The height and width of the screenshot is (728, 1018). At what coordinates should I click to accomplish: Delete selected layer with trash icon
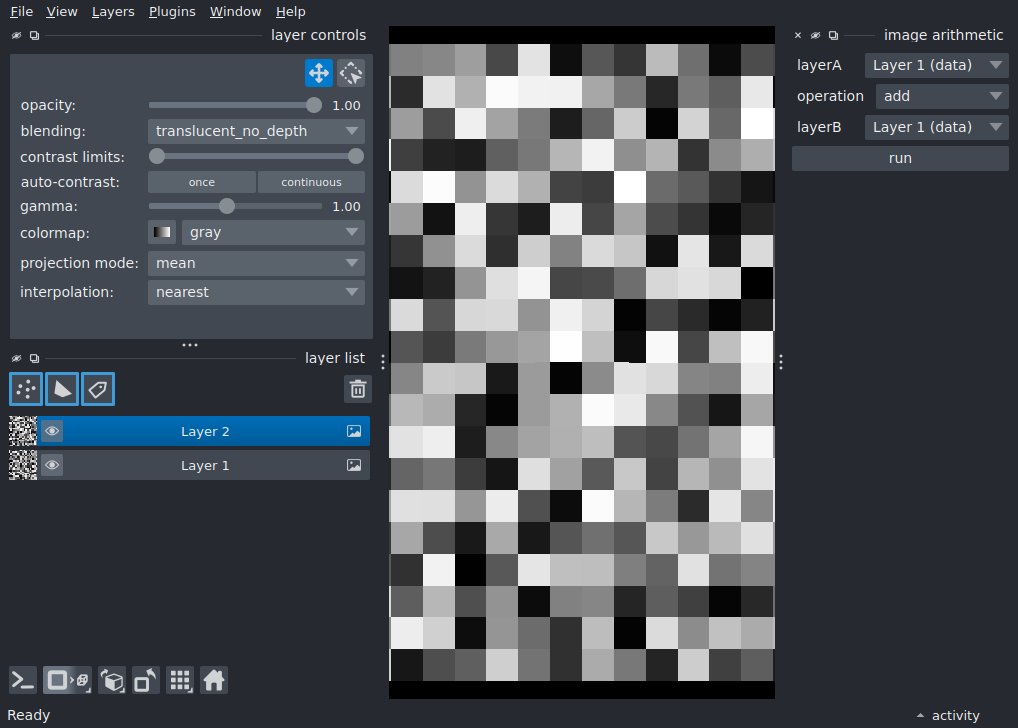358,389
